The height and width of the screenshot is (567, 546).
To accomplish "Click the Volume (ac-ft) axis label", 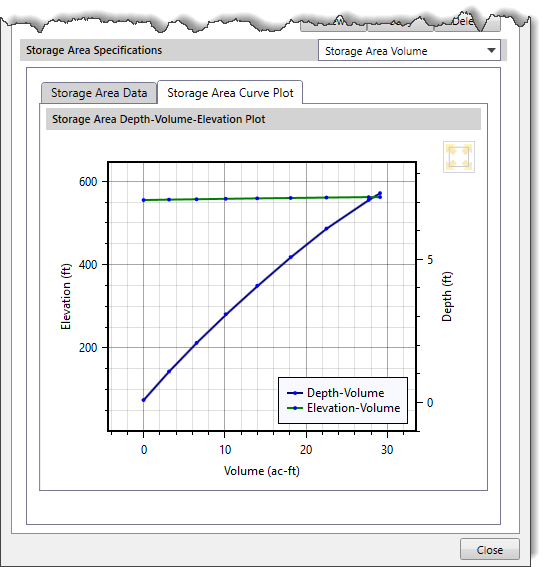I will (262, 471).
